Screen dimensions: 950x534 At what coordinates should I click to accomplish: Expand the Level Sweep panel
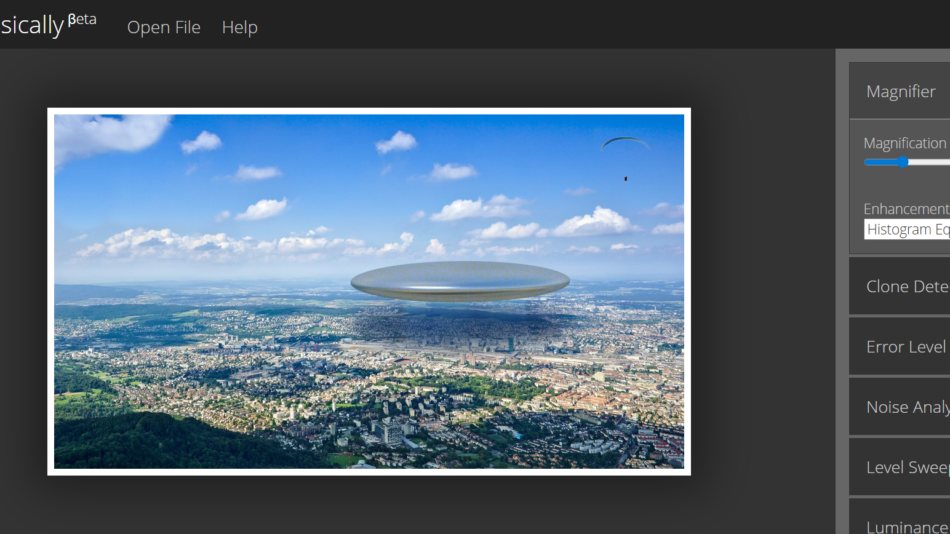906,467
